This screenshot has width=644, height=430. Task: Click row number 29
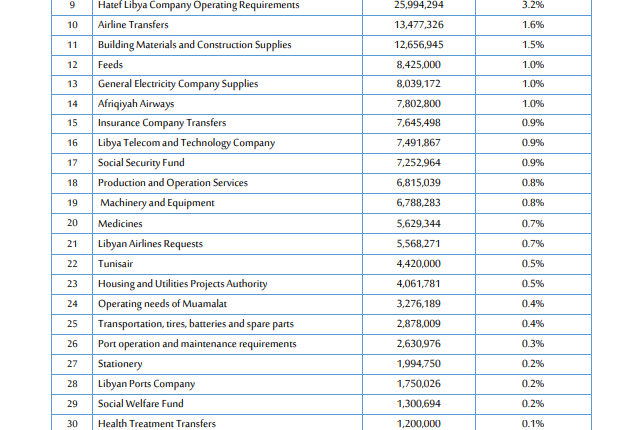coord(72,404)
